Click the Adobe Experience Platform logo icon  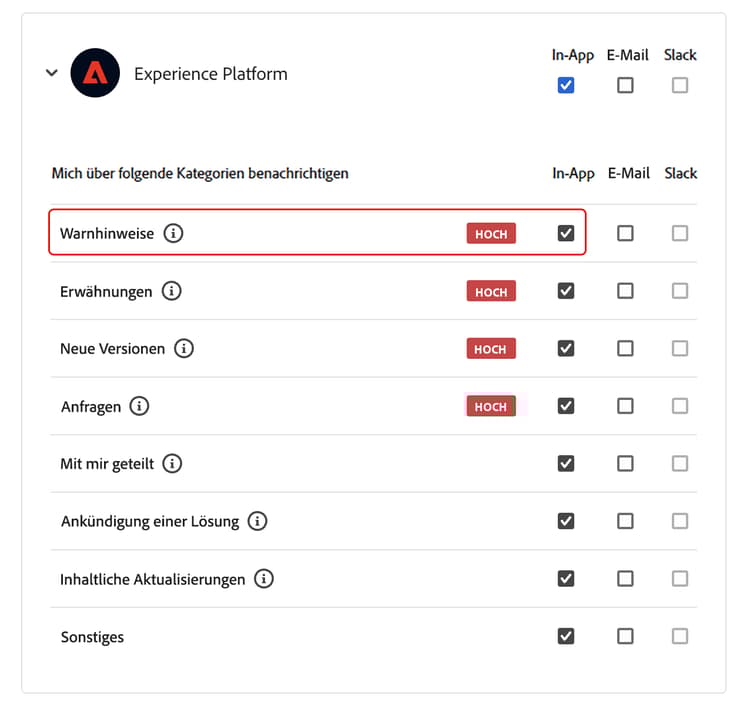pyautogui.click(x=95, y=73)
